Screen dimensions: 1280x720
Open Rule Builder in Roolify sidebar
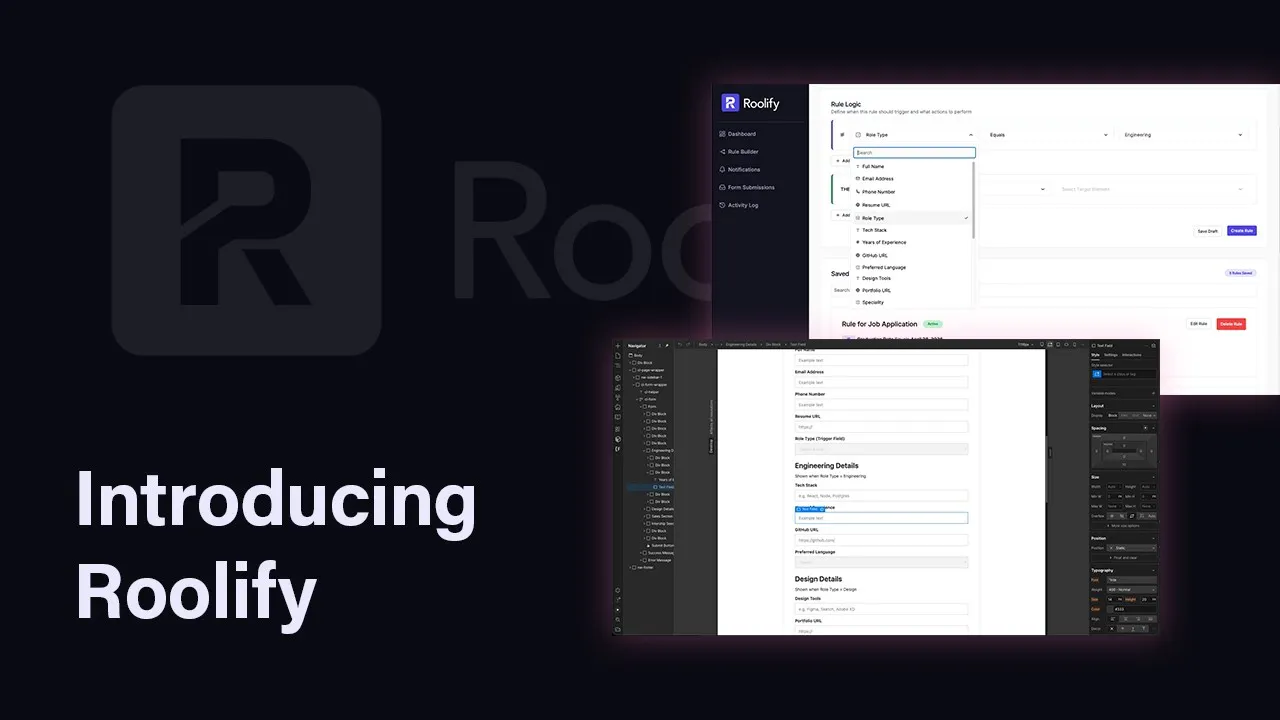tap(739, 152)
